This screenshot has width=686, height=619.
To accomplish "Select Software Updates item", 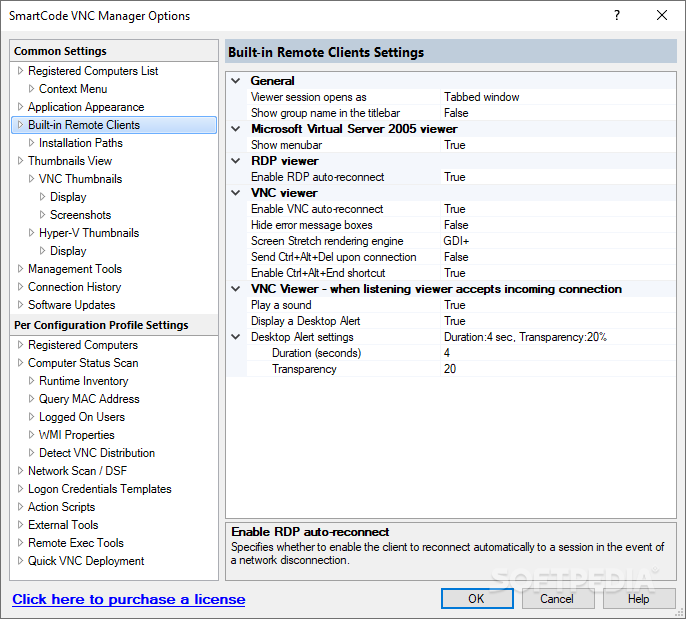I will pos(72,304).
